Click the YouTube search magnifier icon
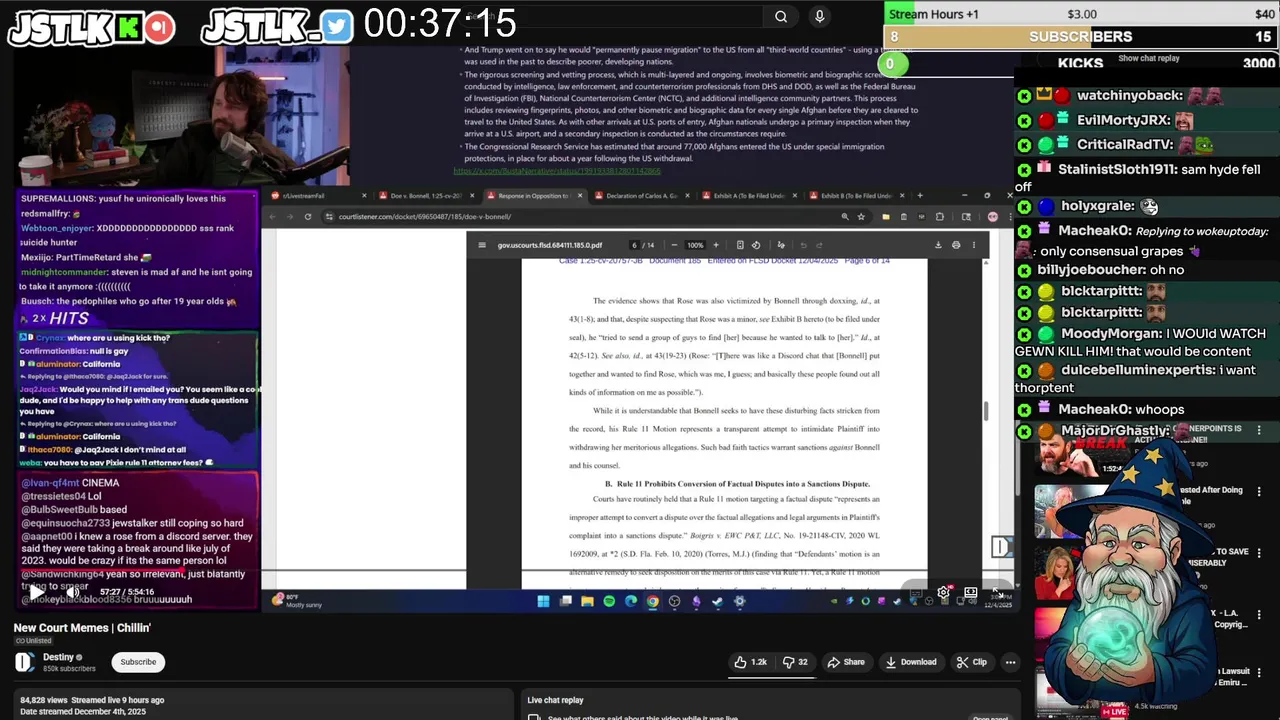 tap(781, 16)
